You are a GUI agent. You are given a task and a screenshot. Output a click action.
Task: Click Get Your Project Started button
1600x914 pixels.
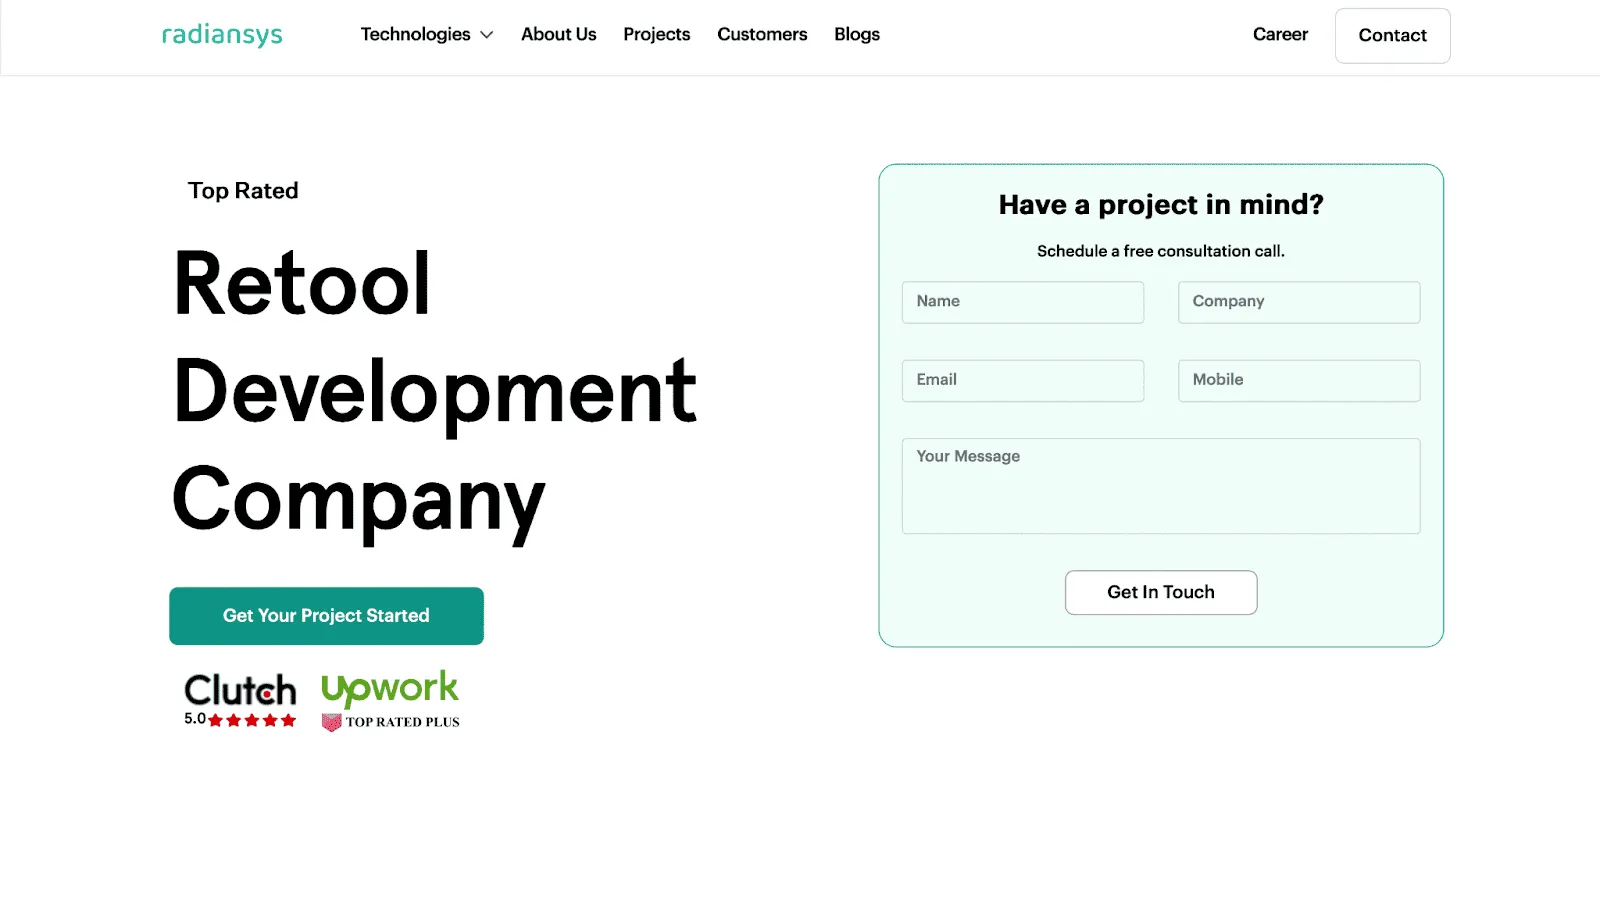[326, 616]
